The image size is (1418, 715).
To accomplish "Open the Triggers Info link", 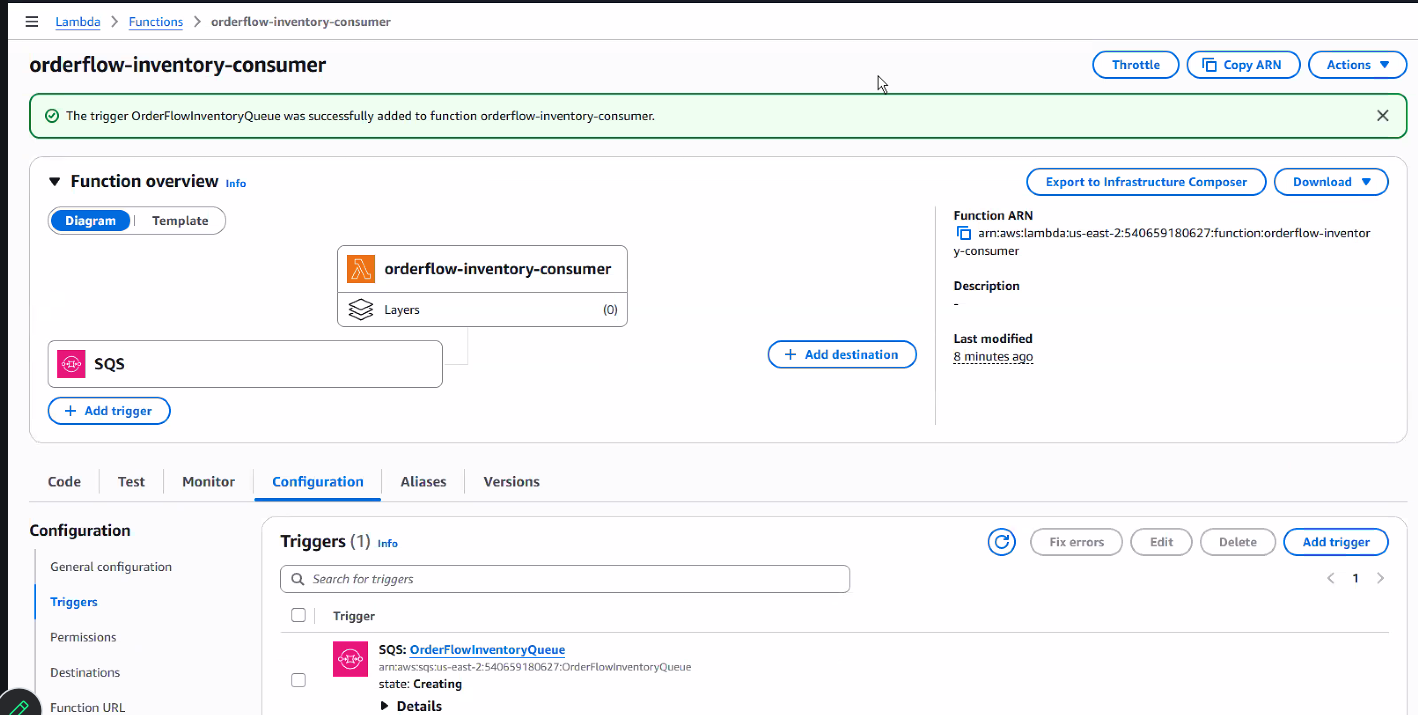I will pyautogui.click(x=388, y=543).
